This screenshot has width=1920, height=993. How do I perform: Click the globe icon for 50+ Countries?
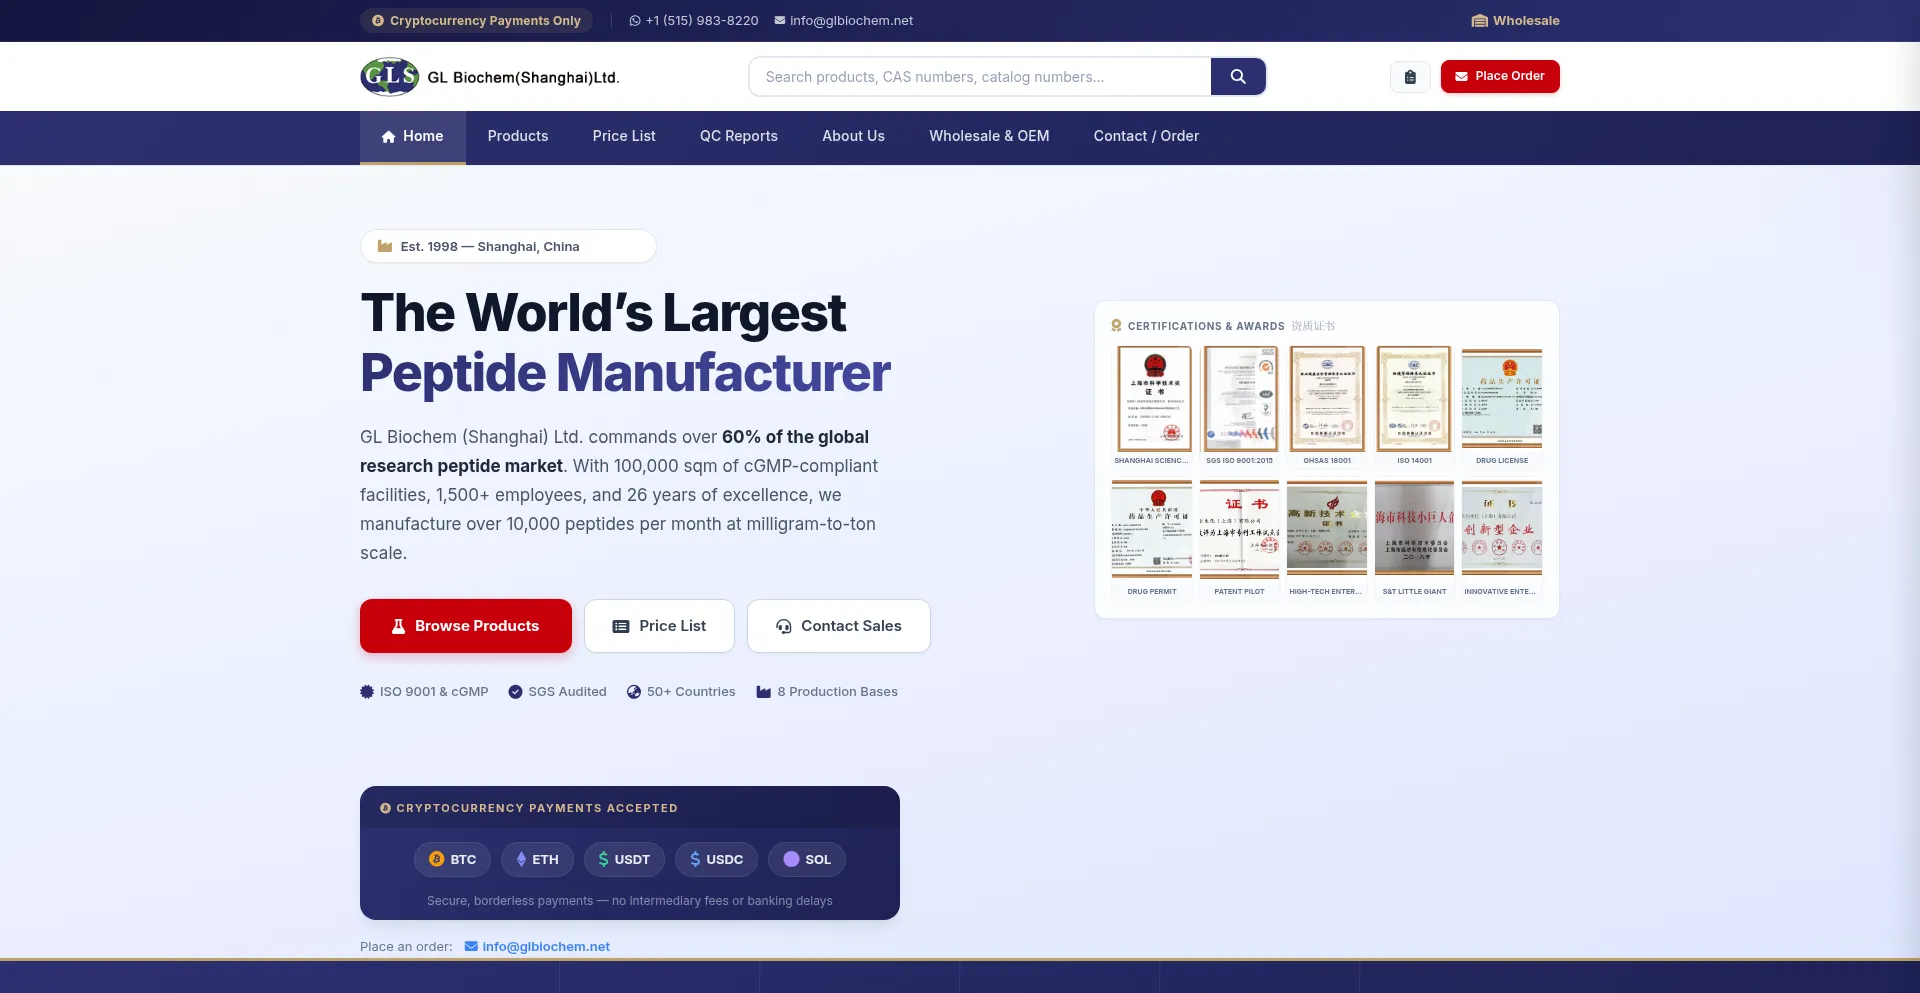[x=634, y=692]
